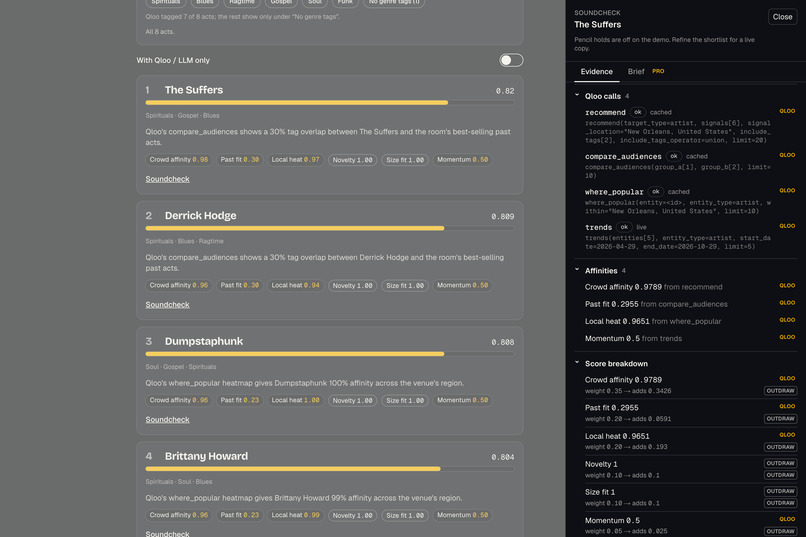Click Local heat 0.97 chip on The Suffers

(x=295, y=160)
